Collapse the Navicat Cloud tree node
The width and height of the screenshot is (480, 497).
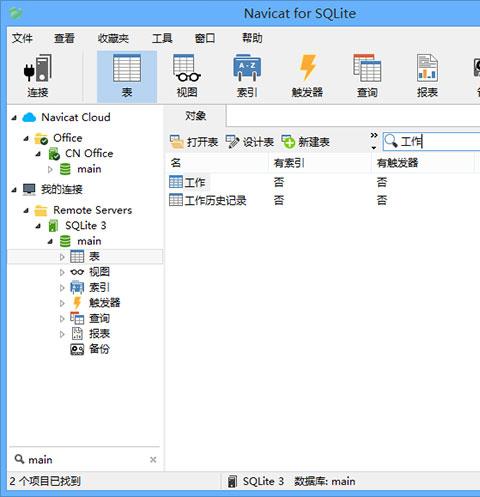[x=14, y=118]
